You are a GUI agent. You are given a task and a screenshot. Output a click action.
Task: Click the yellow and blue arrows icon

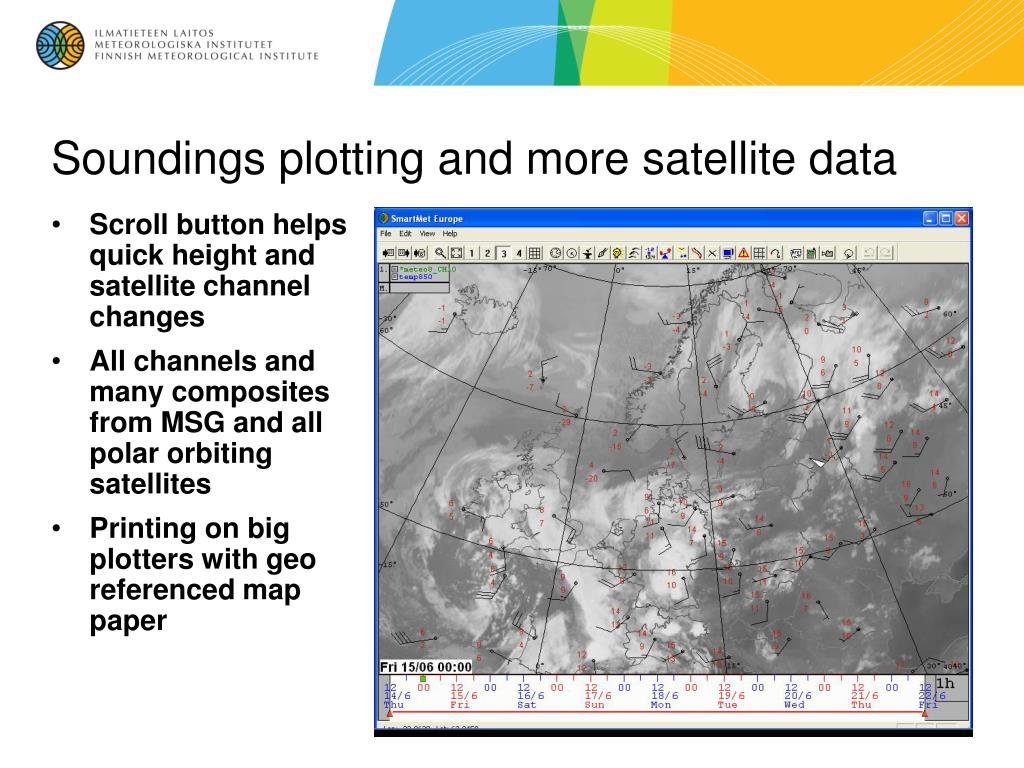682,253
